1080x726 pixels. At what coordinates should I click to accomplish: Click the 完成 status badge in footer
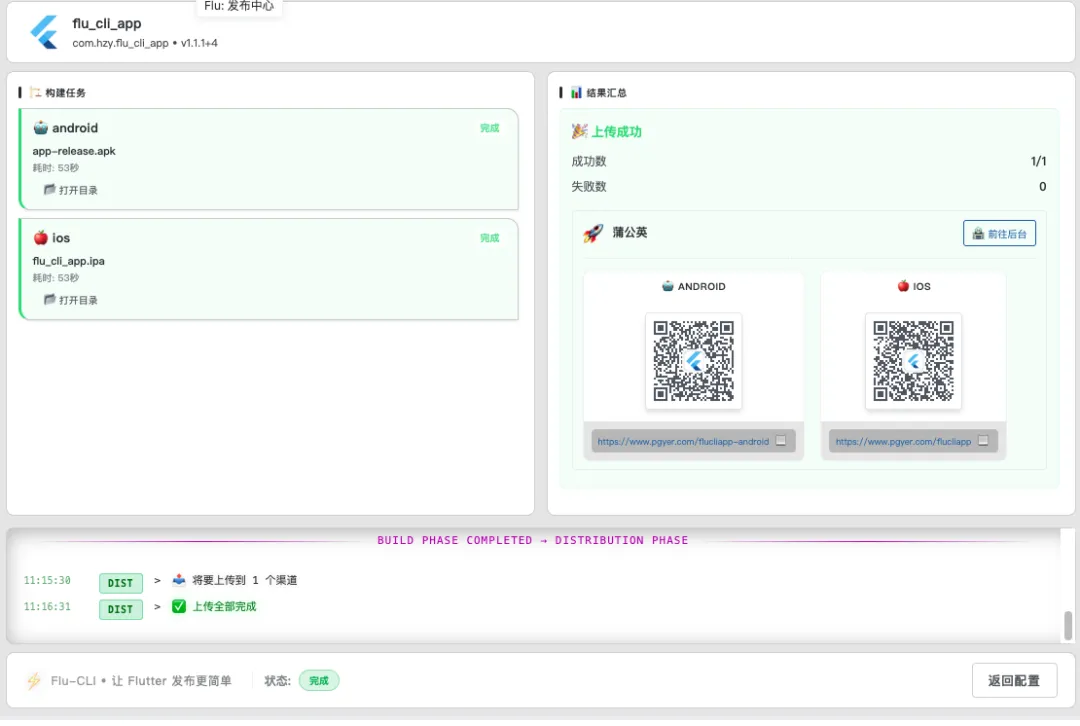tap(319, 681)
